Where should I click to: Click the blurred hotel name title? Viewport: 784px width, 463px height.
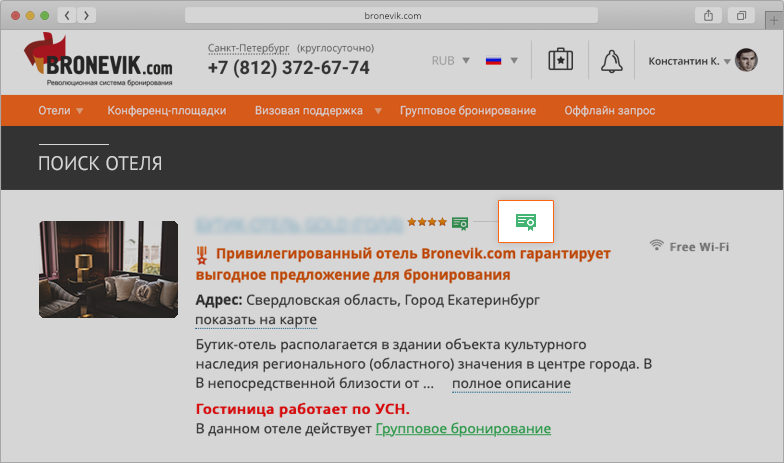pyautogui.click(x=299, y=224)
